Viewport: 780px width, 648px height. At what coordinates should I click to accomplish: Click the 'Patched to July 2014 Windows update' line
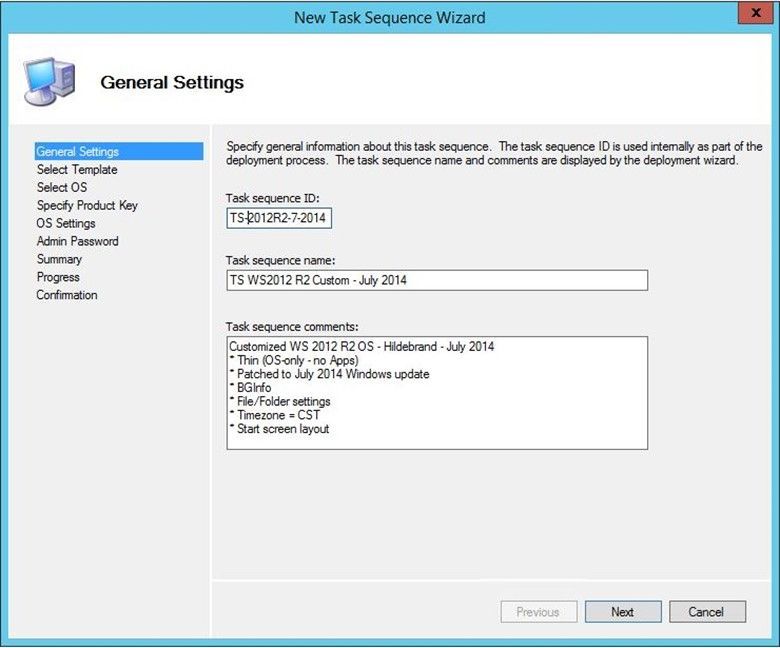coord(329,374)
